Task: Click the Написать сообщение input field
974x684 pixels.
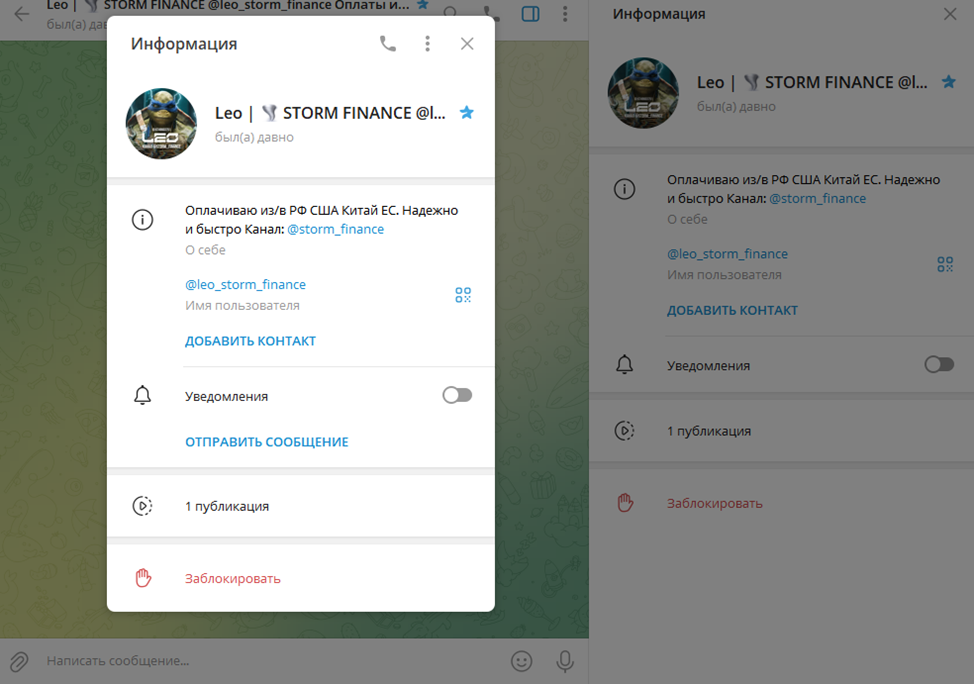Action: click(x=271, y=661)
